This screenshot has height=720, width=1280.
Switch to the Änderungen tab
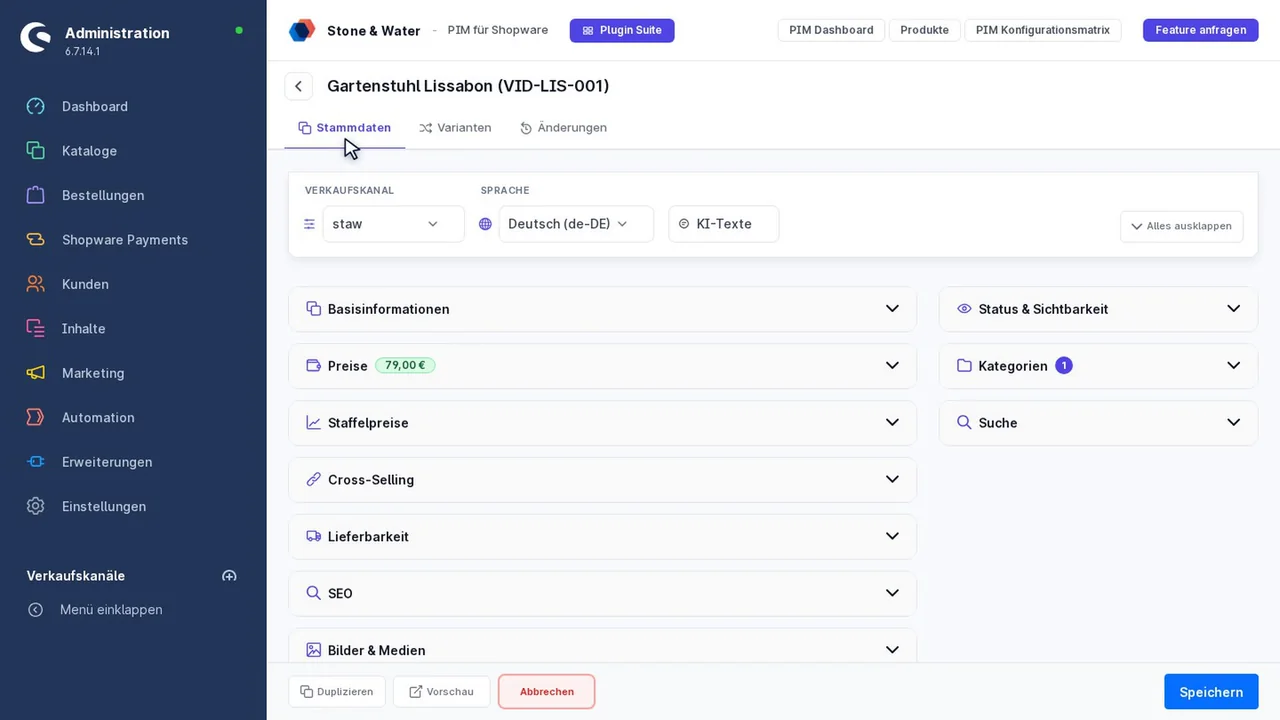click(x=563, y=128)
